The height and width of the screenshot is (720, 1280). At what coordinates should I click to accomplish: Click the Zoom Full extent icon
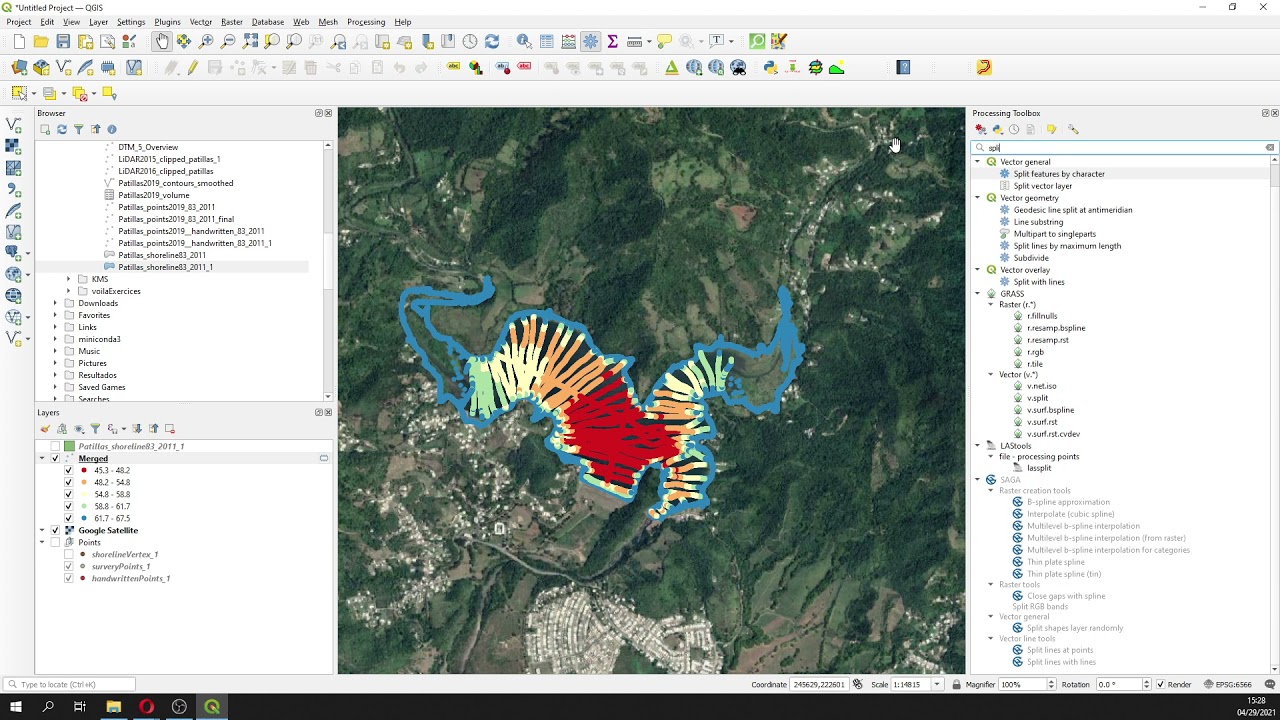pos(250,41)
